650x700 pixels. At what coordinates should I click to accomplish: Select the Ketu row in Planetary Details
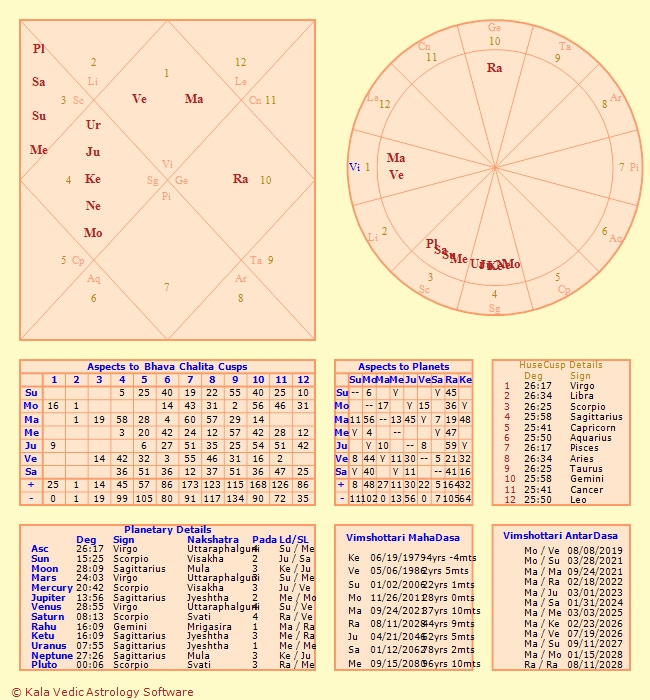point(172,636)
